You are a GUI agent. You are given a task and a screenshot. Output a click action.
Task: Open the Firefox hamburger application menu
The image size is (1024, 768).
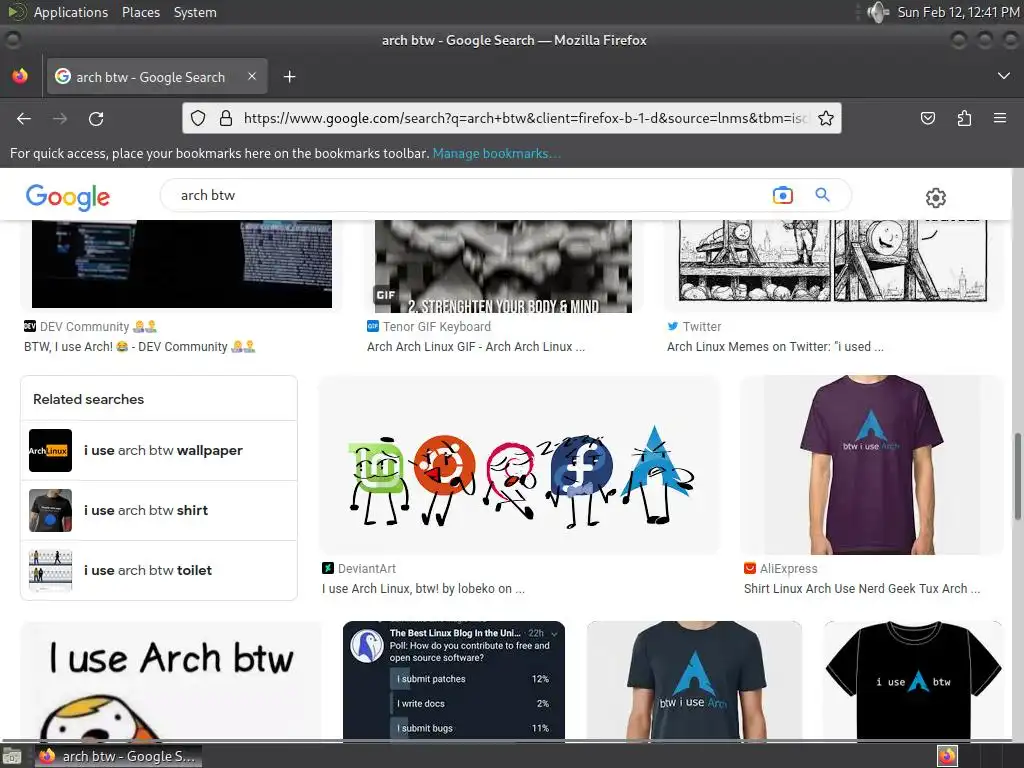click(x=1000, y=118)
